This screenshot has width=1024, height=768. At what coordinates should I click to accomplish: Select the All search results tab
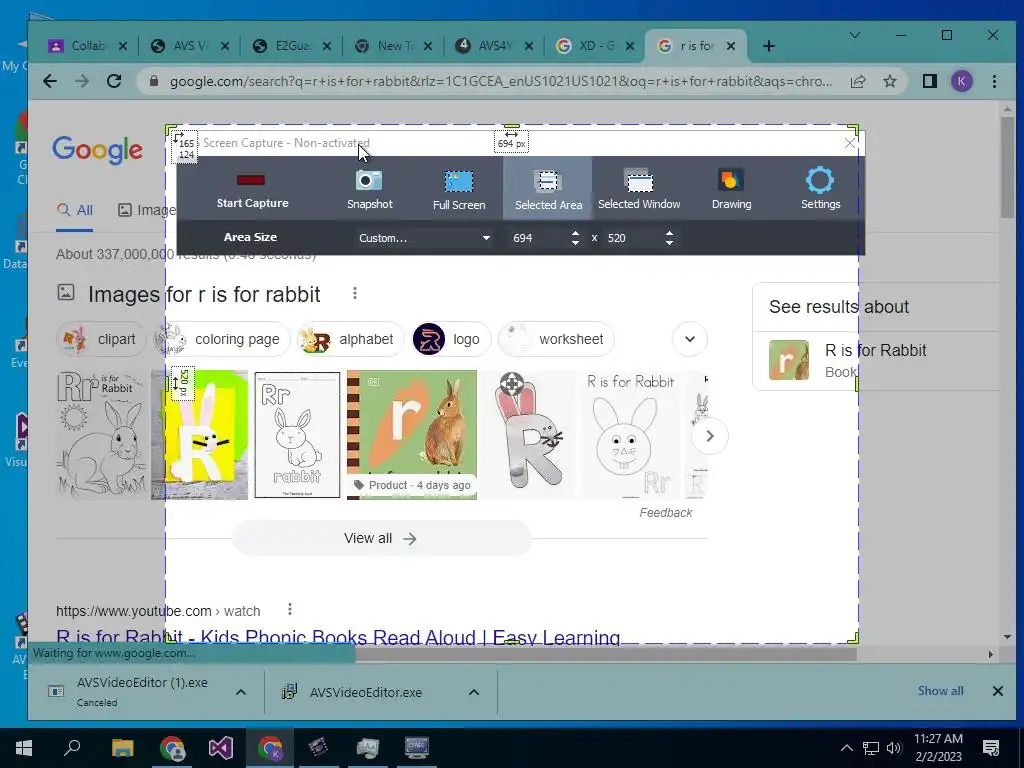tap(74, 210)
